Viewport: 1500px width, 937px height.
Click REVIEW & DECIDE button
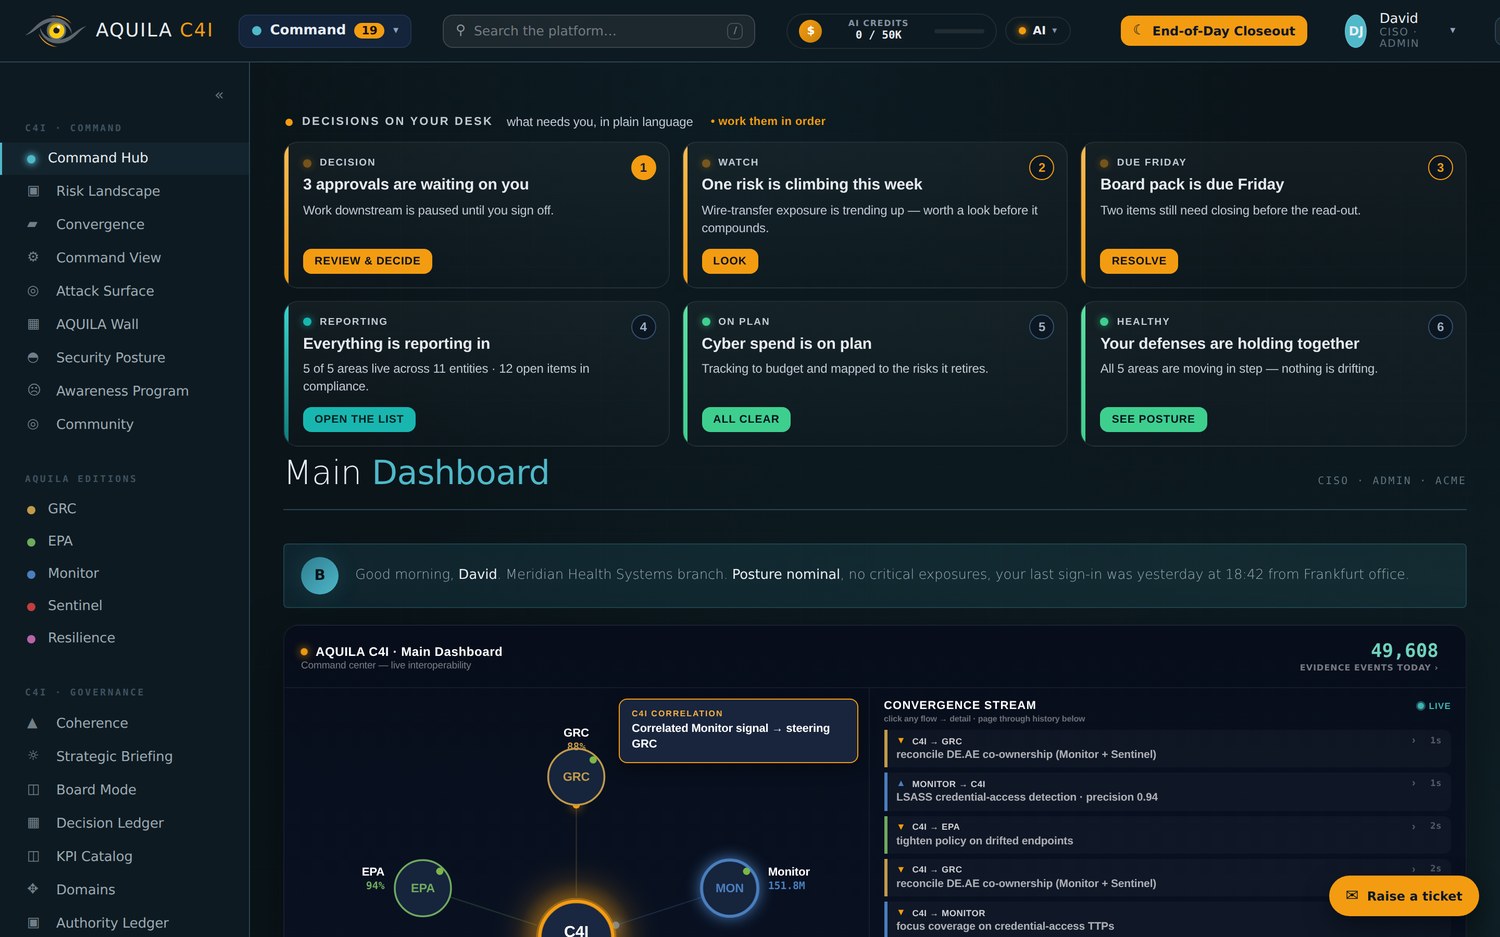click(x=367, y=261)
